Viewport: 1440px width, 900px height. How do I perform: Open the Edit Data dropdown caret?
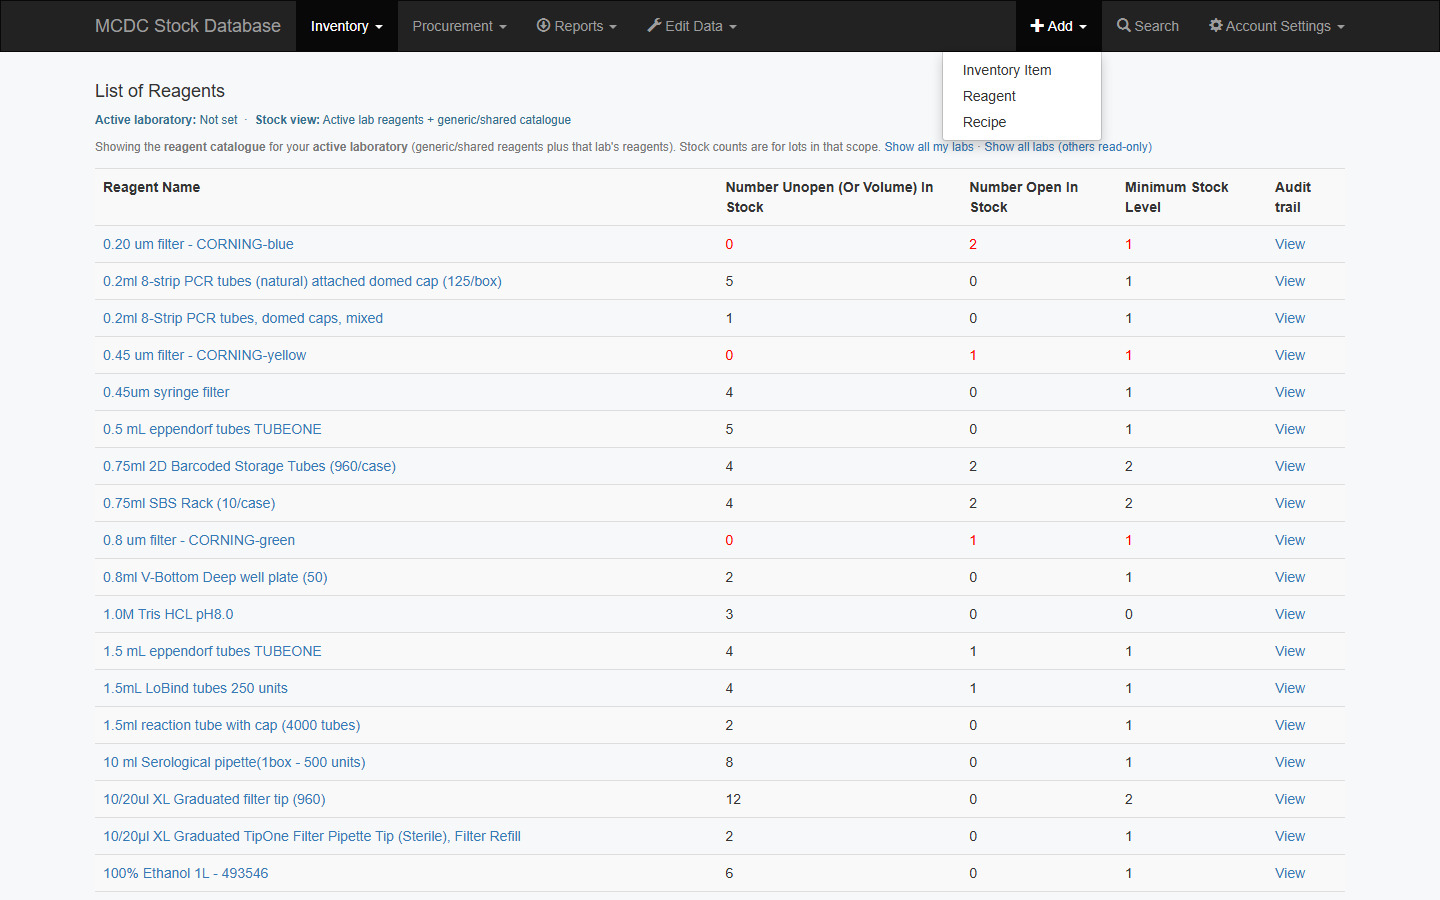733,27
